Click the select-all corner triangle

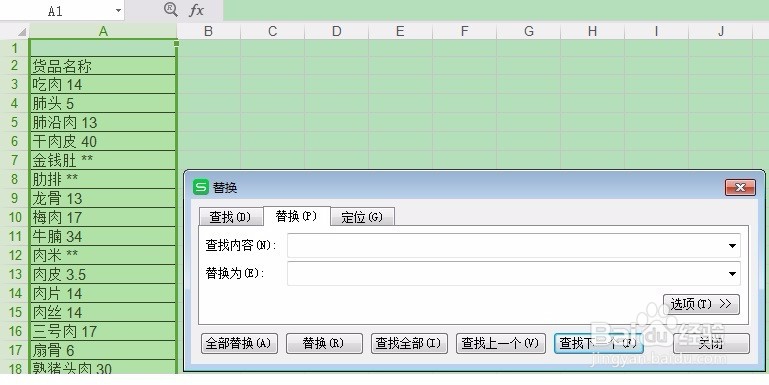(x=22, y=32)
